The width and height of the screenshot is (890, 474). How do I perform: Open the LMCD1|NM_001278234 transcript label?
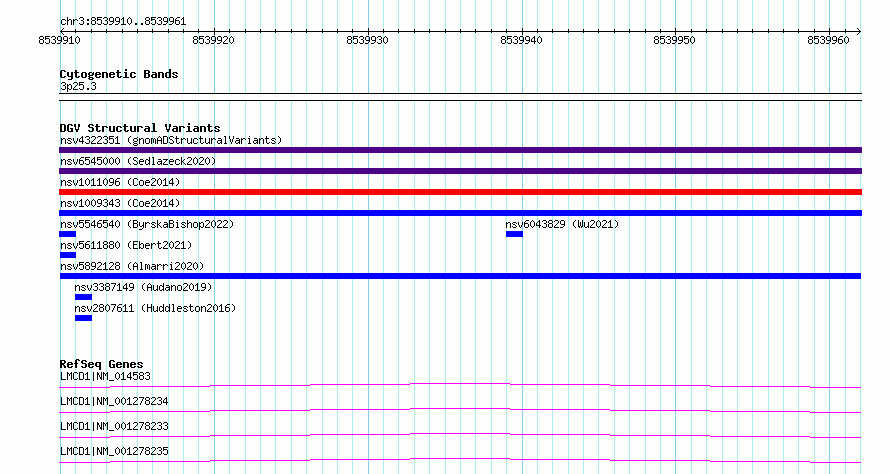click(114, 401)
